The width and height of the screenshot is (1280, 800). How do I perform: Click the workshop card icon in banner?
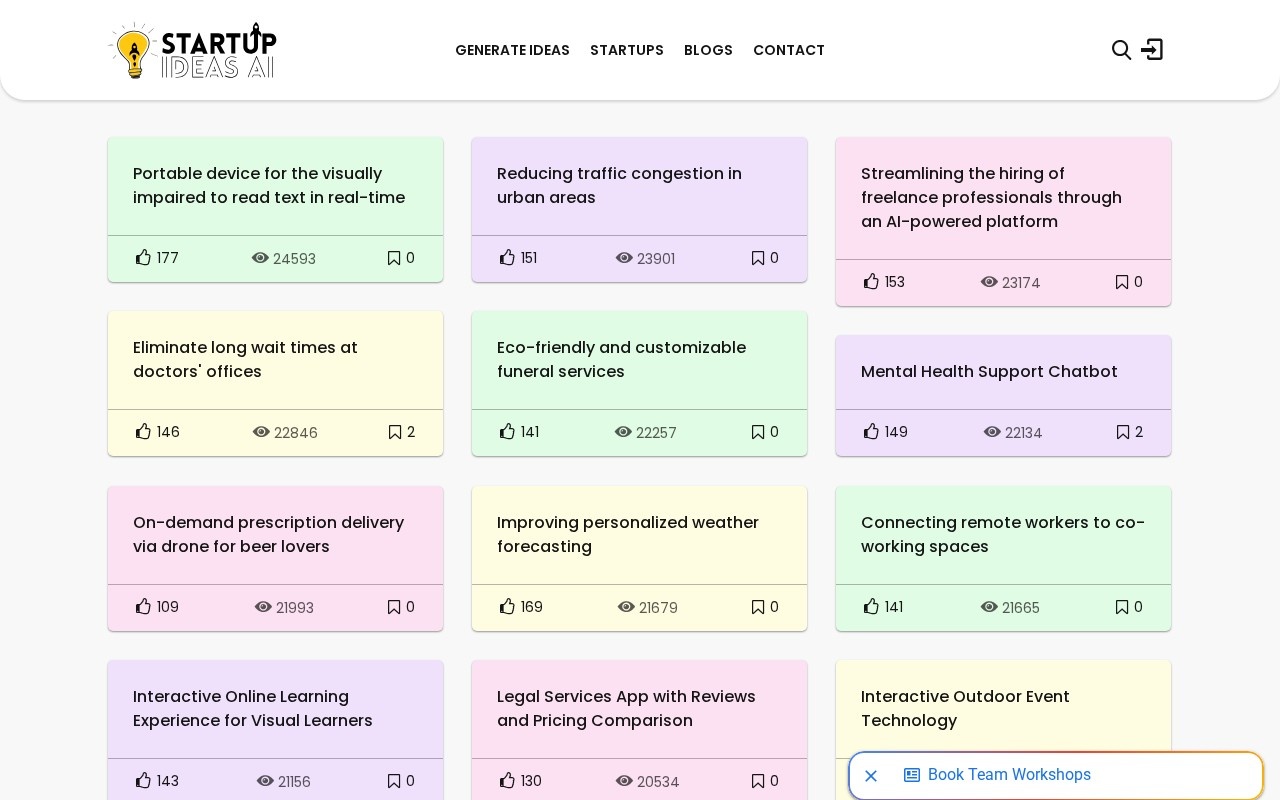912,775
